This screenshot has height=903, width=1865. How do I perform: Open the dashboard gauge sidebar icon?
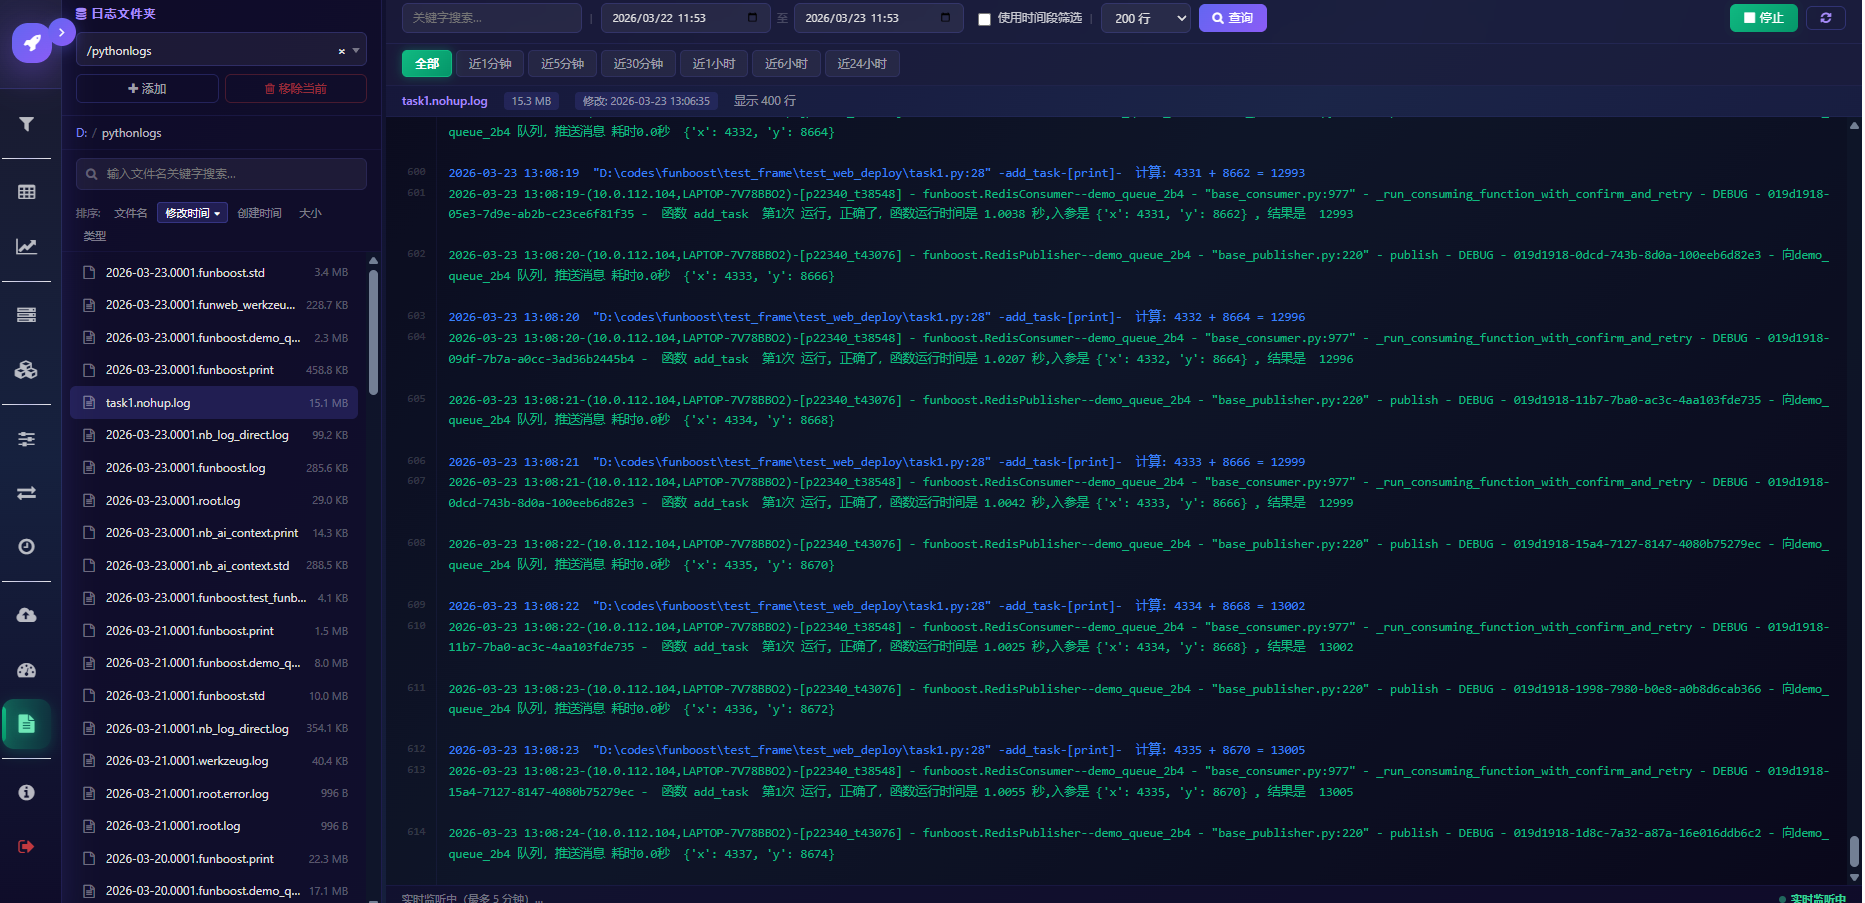pos(27,670)
